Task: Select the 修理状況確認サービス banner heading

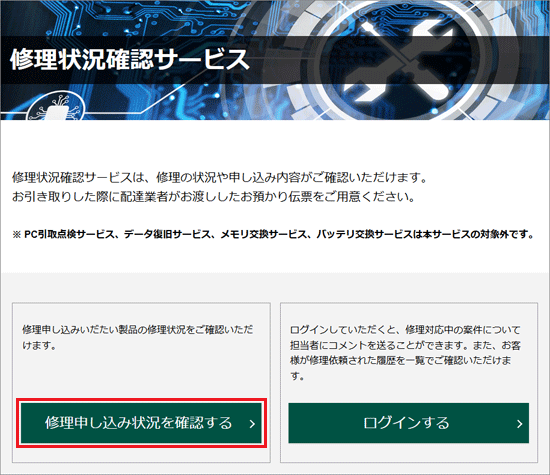Action: 130,60
